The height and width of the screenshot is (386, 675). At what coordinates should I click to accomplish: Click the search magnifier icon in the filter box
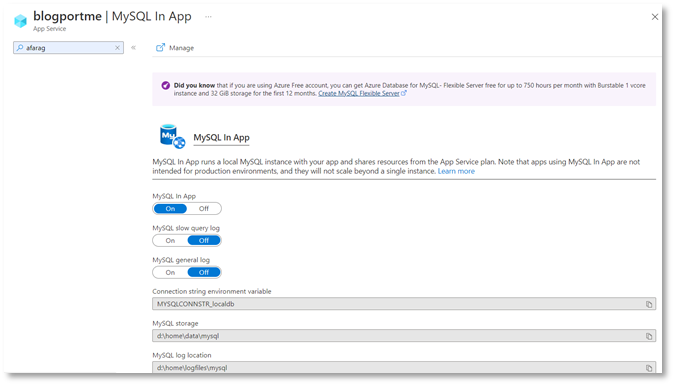tap(20, 48)
